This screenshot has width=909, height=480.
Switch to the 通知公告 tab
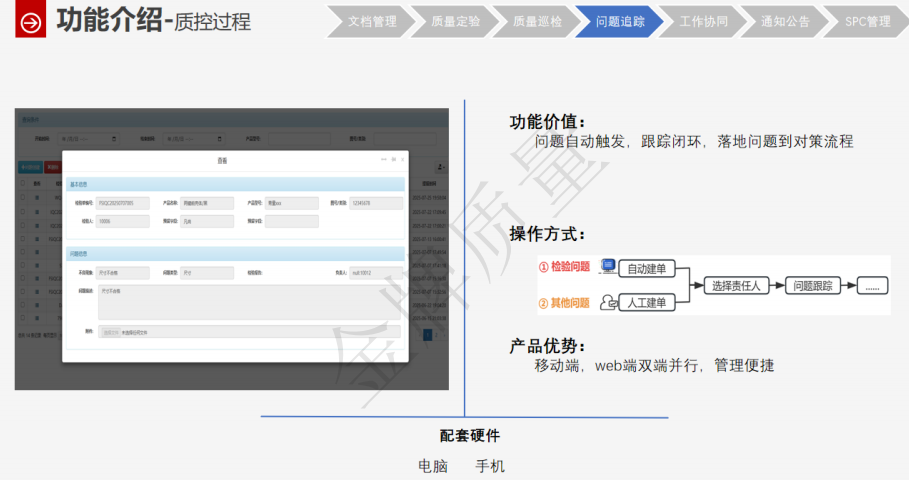(785, 21)
